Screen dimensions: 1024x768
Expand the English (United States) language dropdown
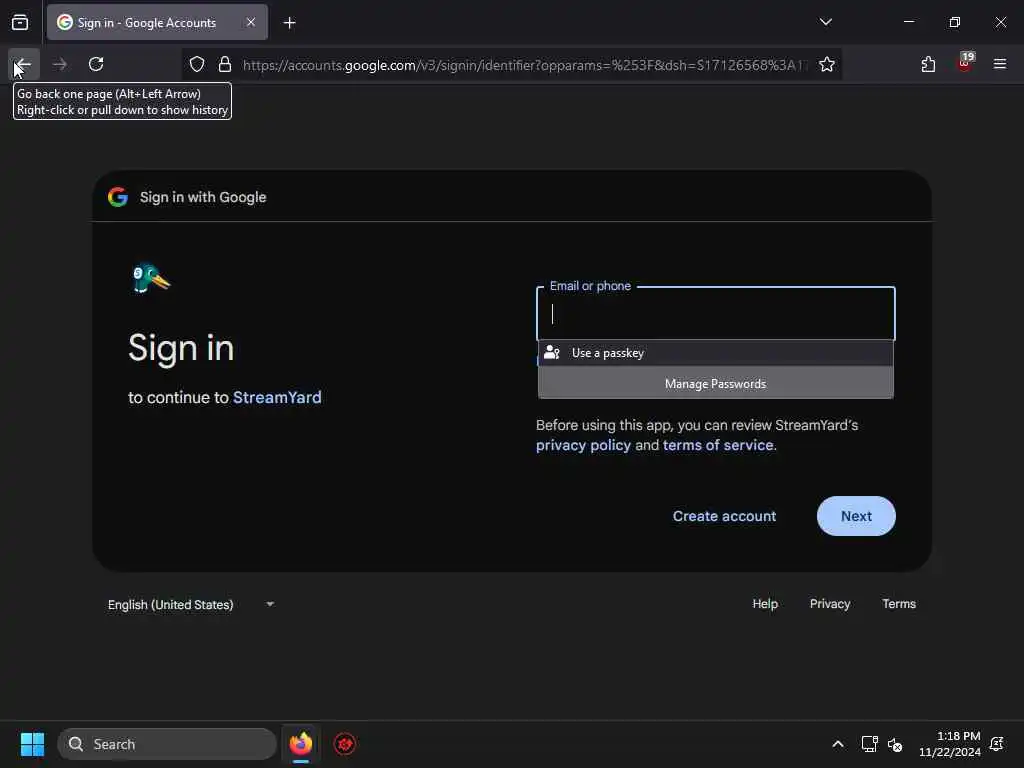tap(191, 605)
